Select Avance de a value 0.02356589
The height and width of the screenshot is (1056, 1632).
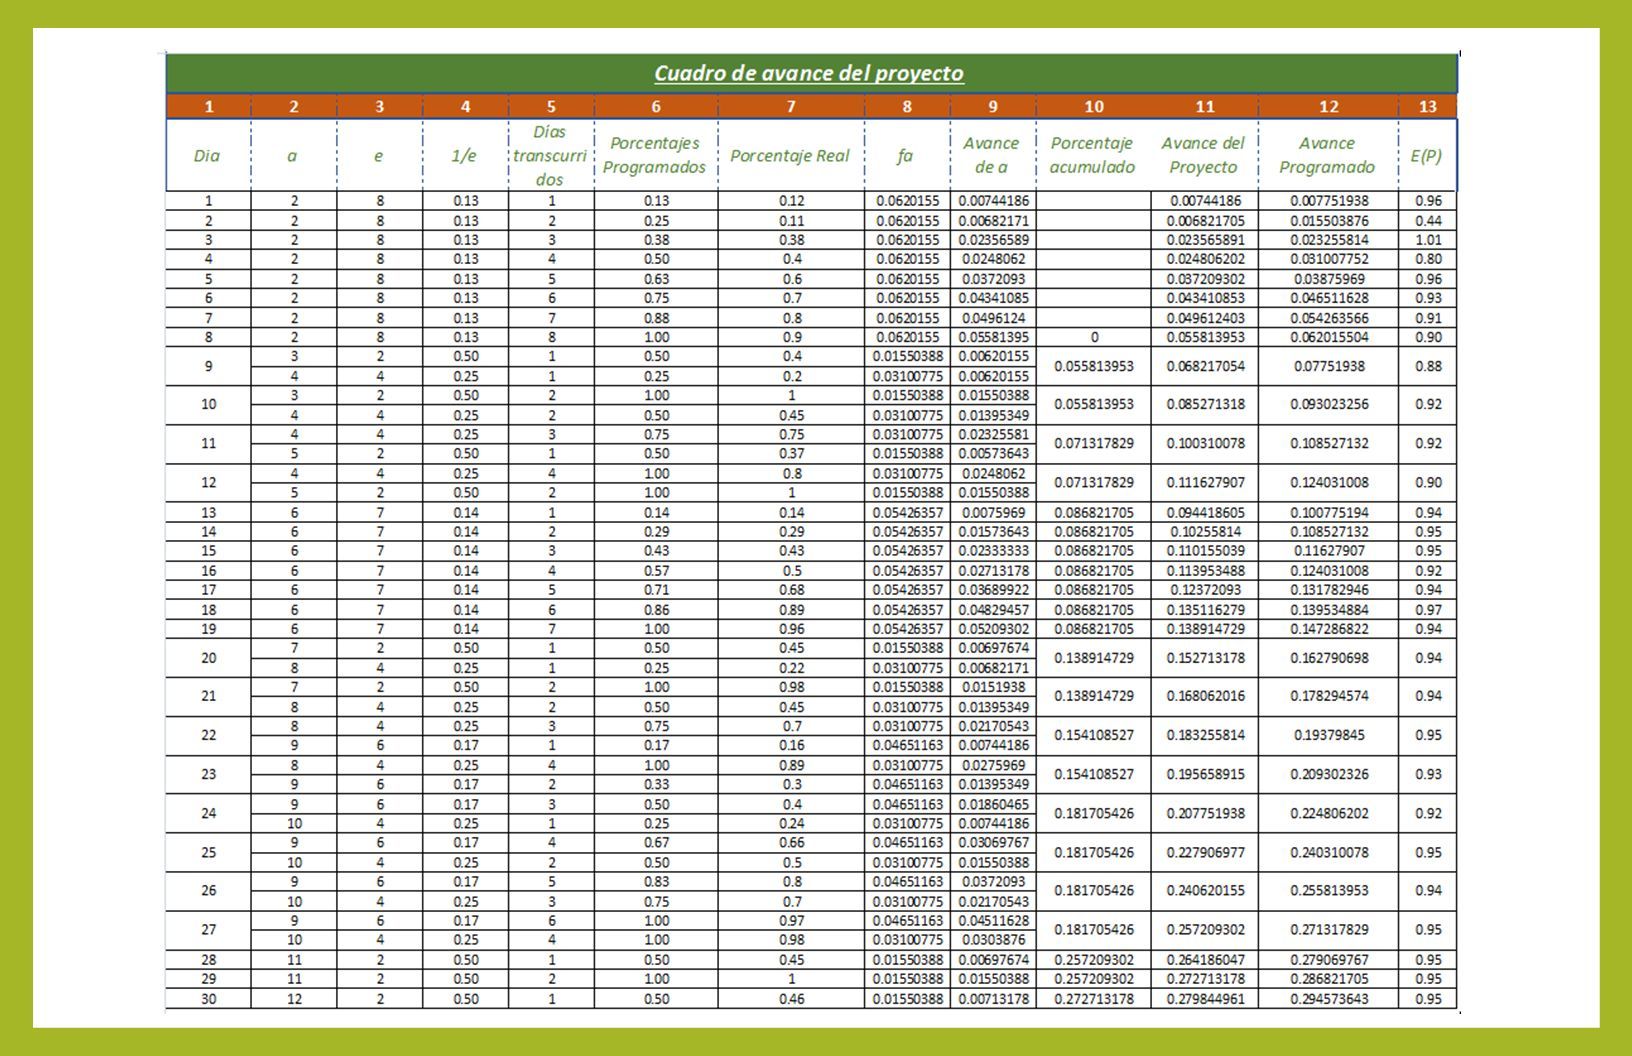point(993,240)
